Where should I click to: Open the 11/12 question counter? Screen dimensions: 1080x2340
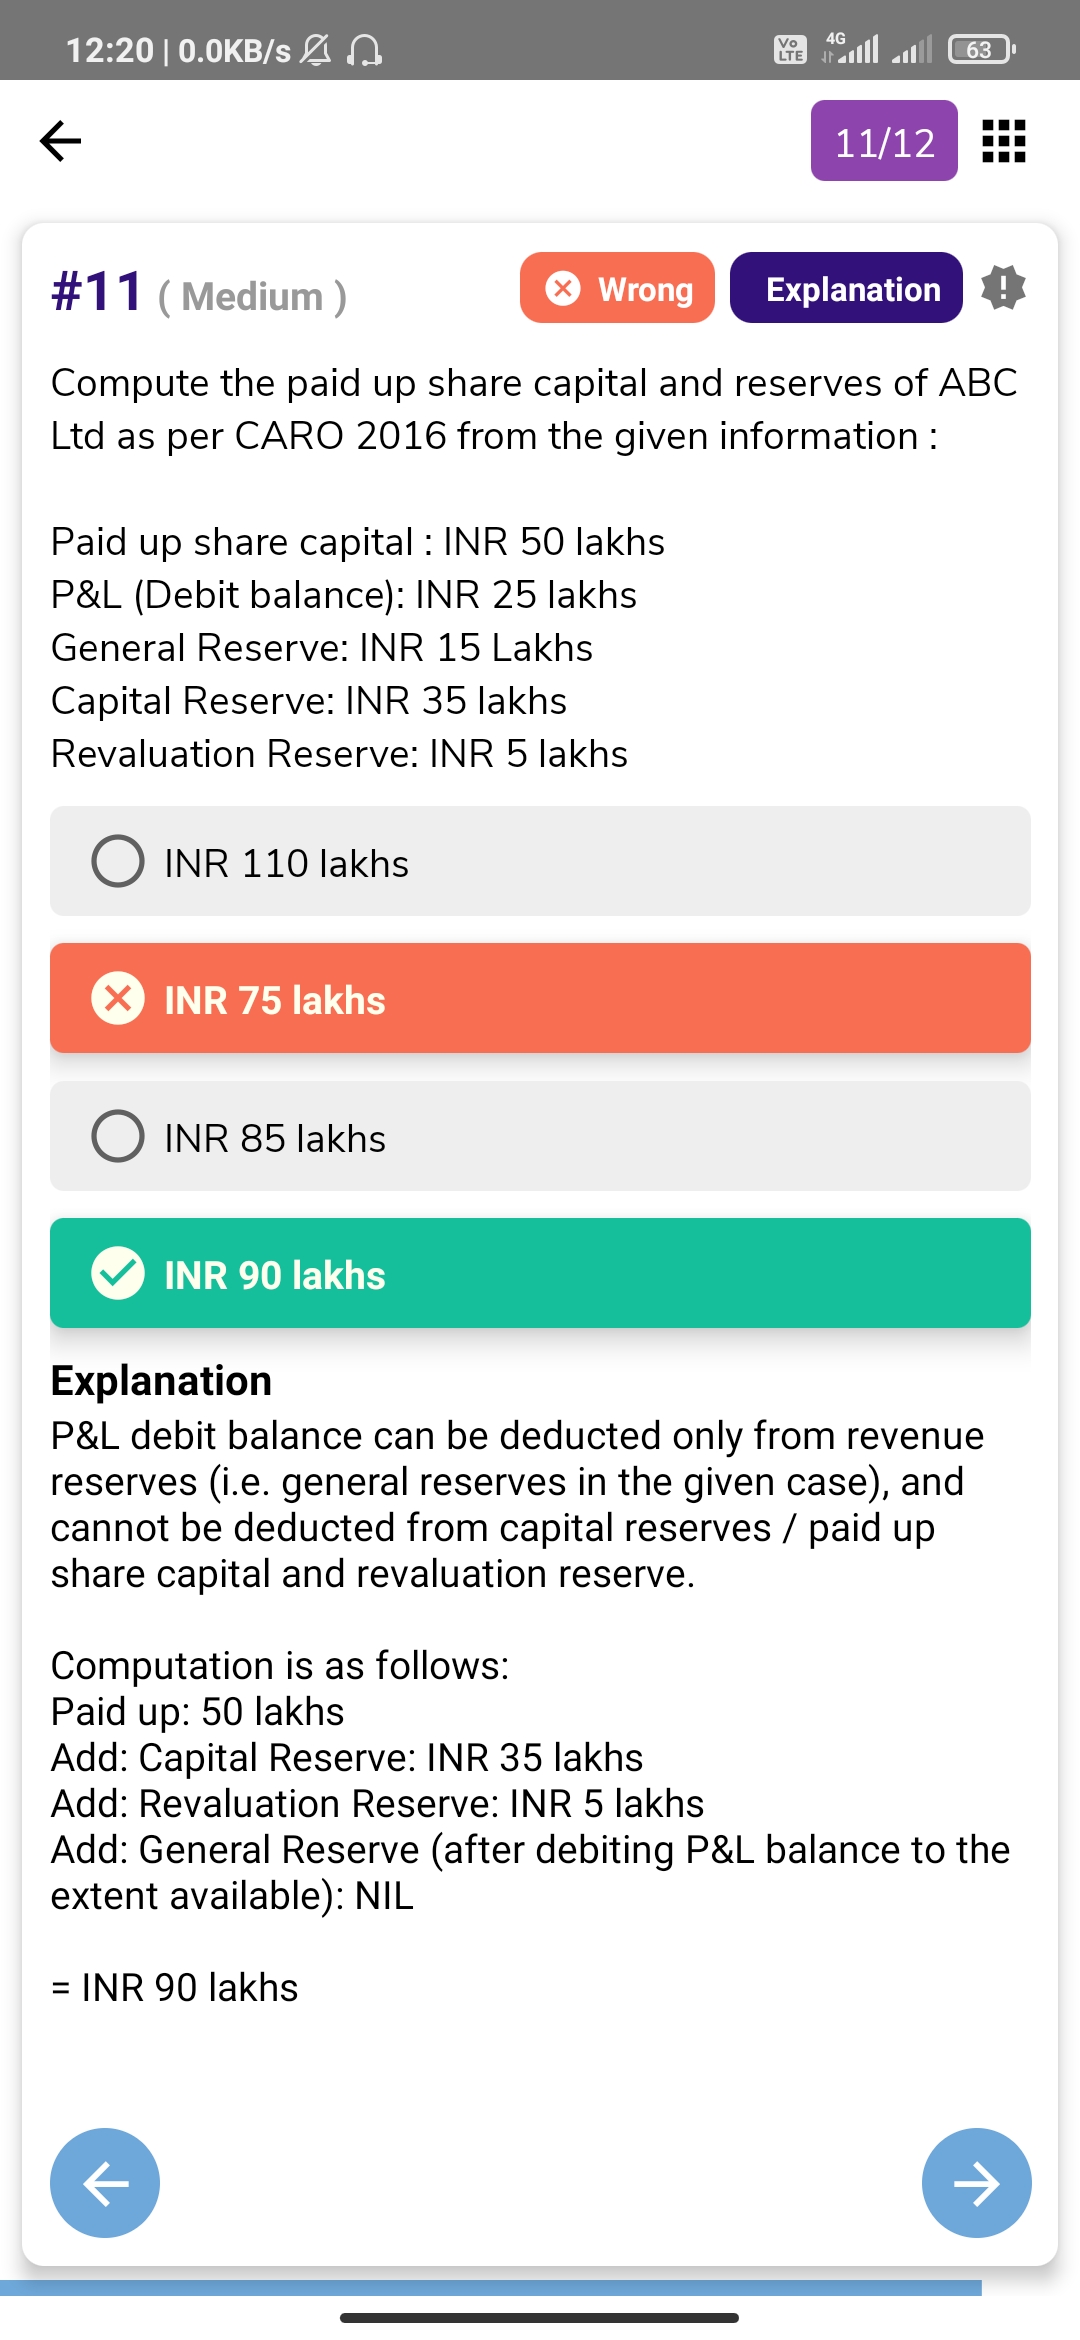[x=884, y=141]
